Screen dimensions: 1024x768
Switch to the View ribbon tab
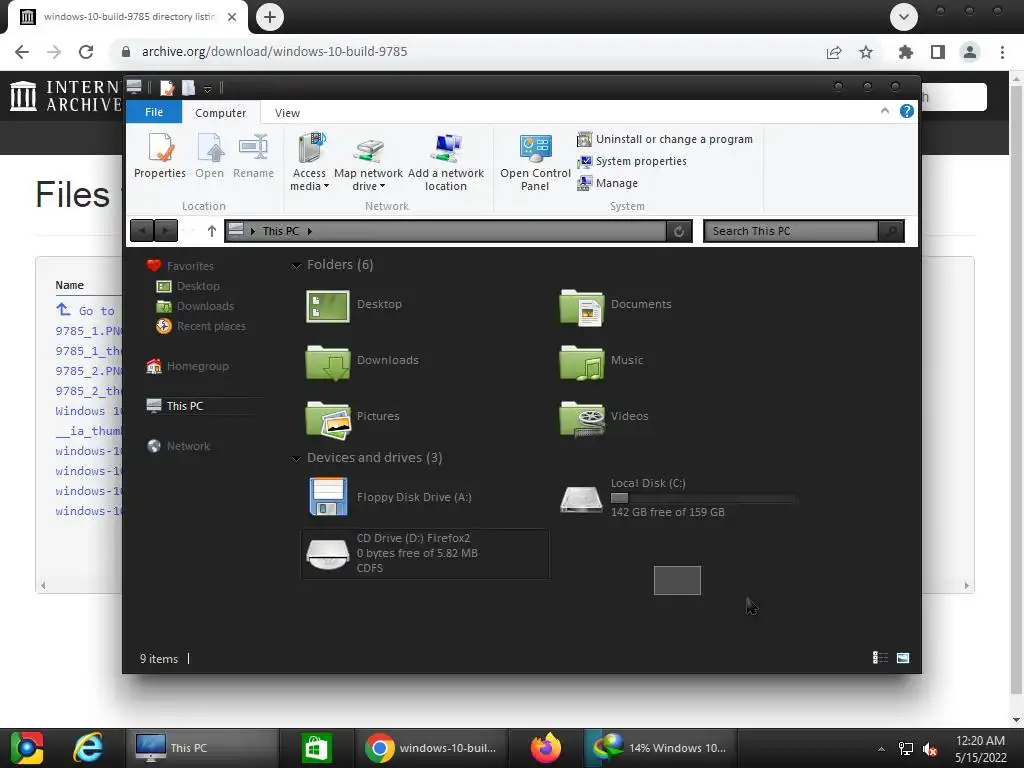point(287,112)
